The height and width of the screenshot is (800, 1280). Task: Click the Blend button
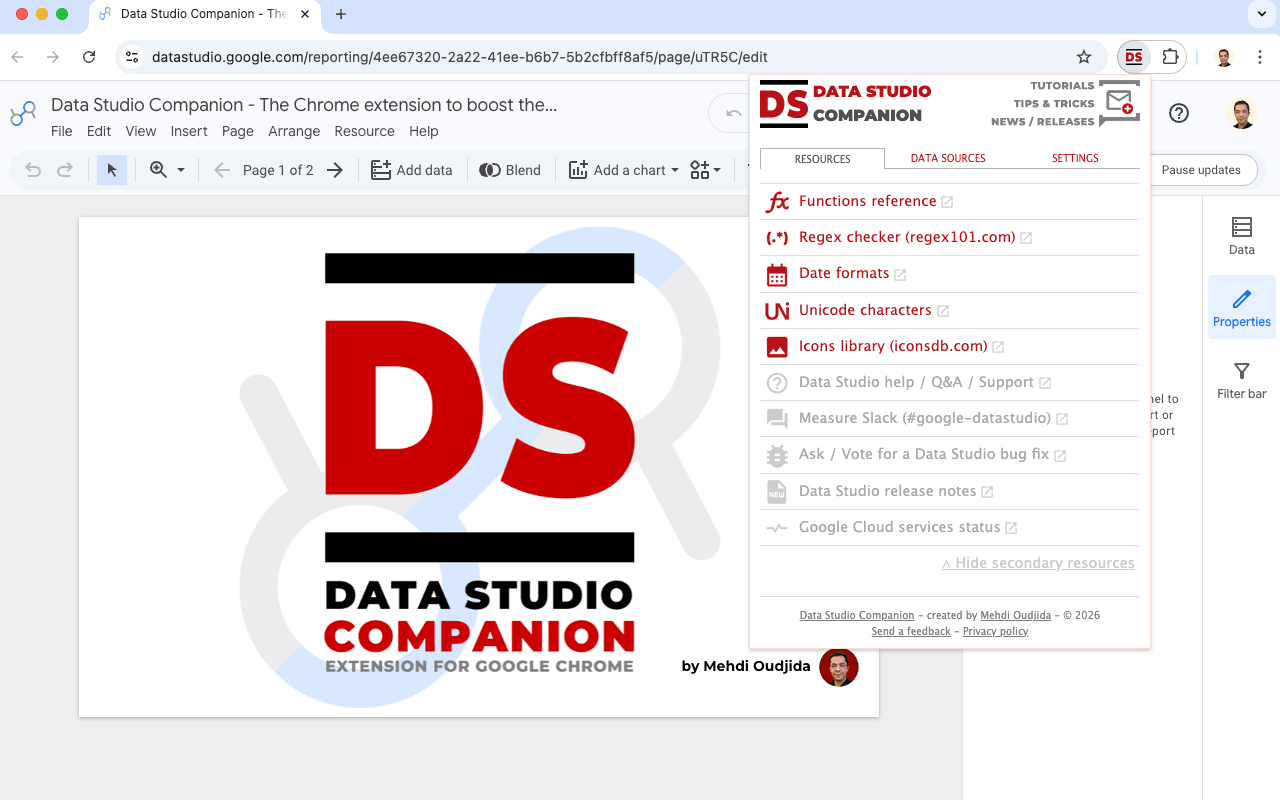[x=510, y=170]
